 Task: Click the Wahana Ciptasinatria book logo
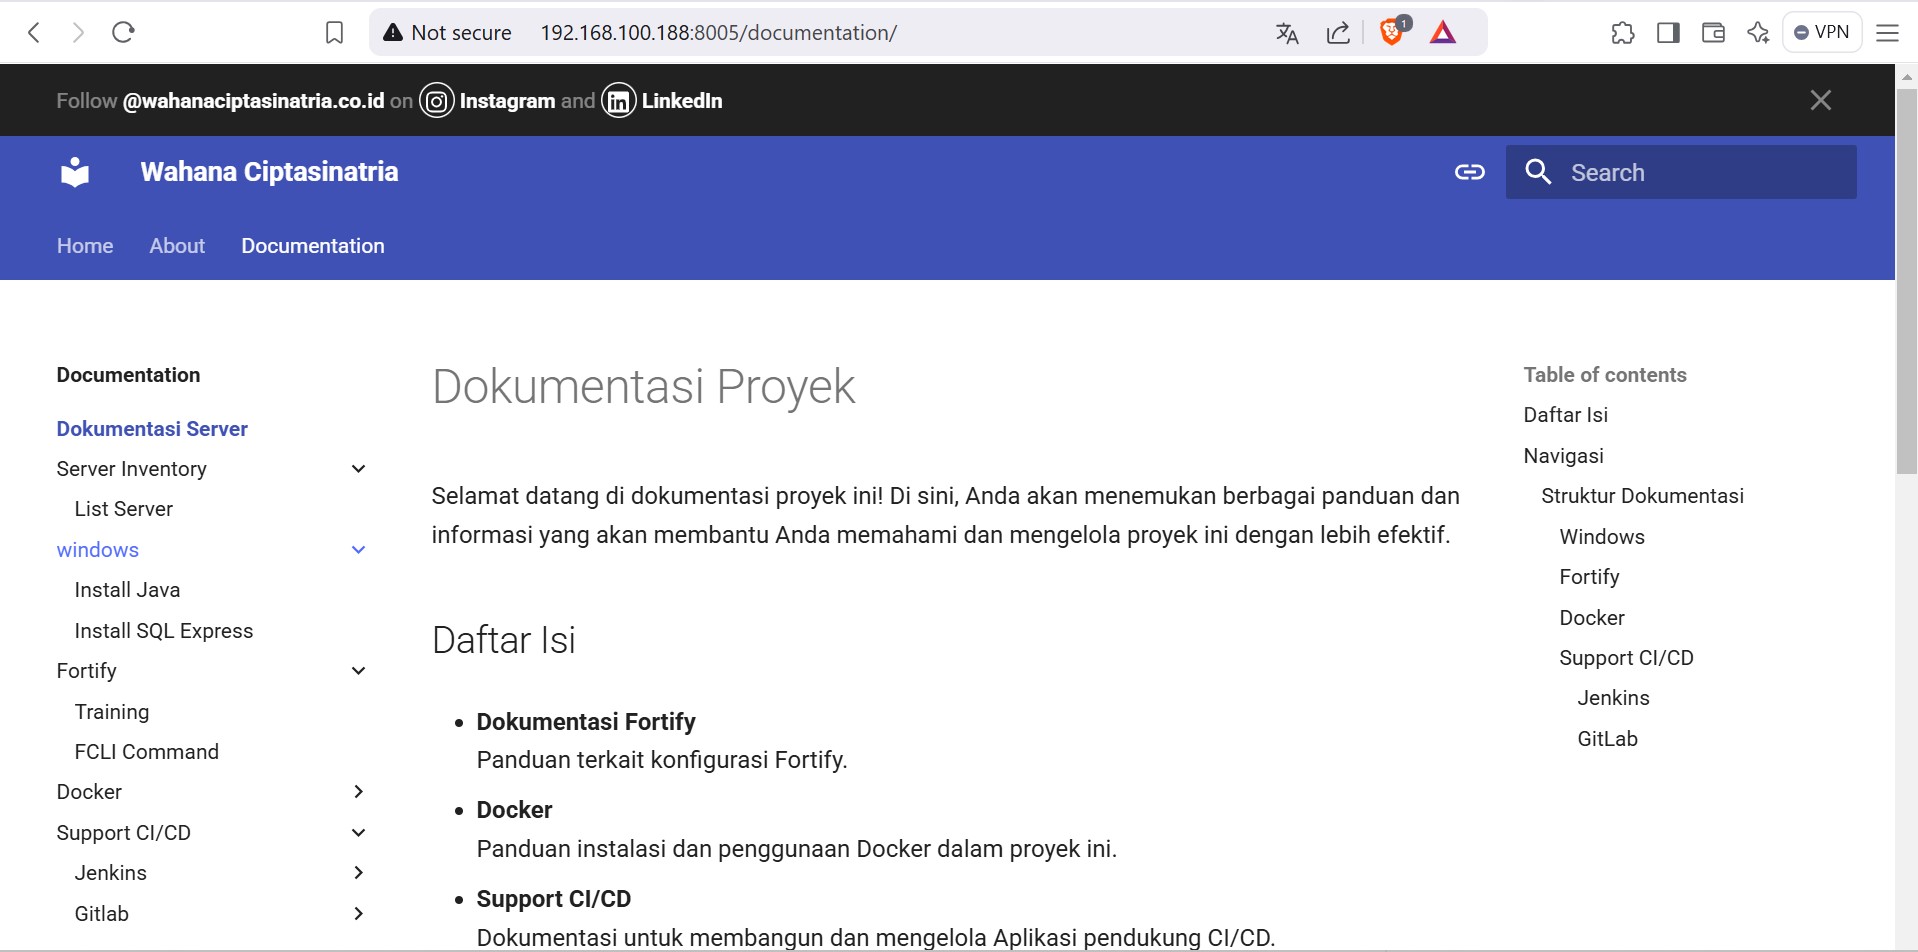click(75, 172)
